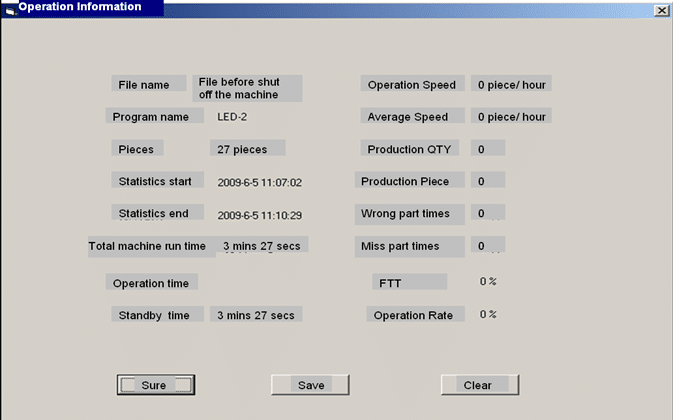Select the Wrong part times value 0
Viewport: 673px width, 420px height.
coord(488,212)
